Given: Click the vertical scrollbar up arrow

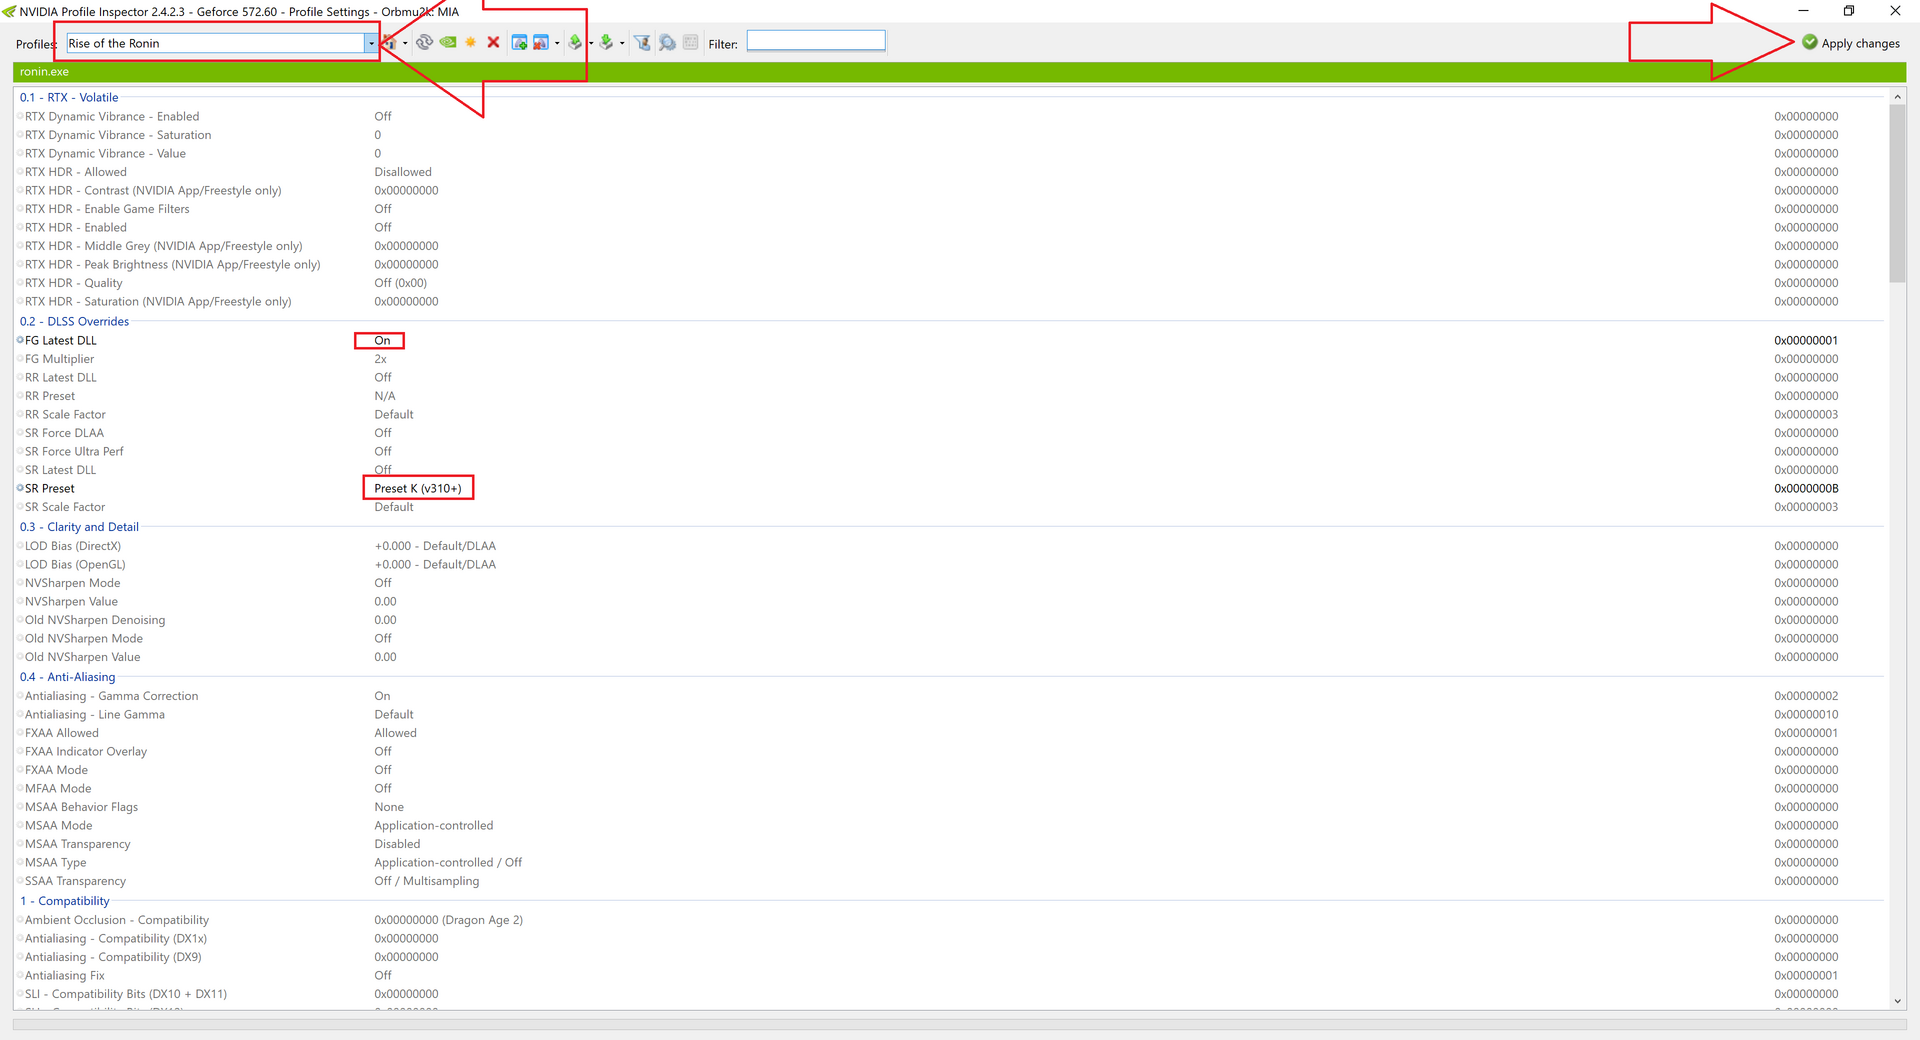Looking at the screenshot, I should (x=1897, y=97).
